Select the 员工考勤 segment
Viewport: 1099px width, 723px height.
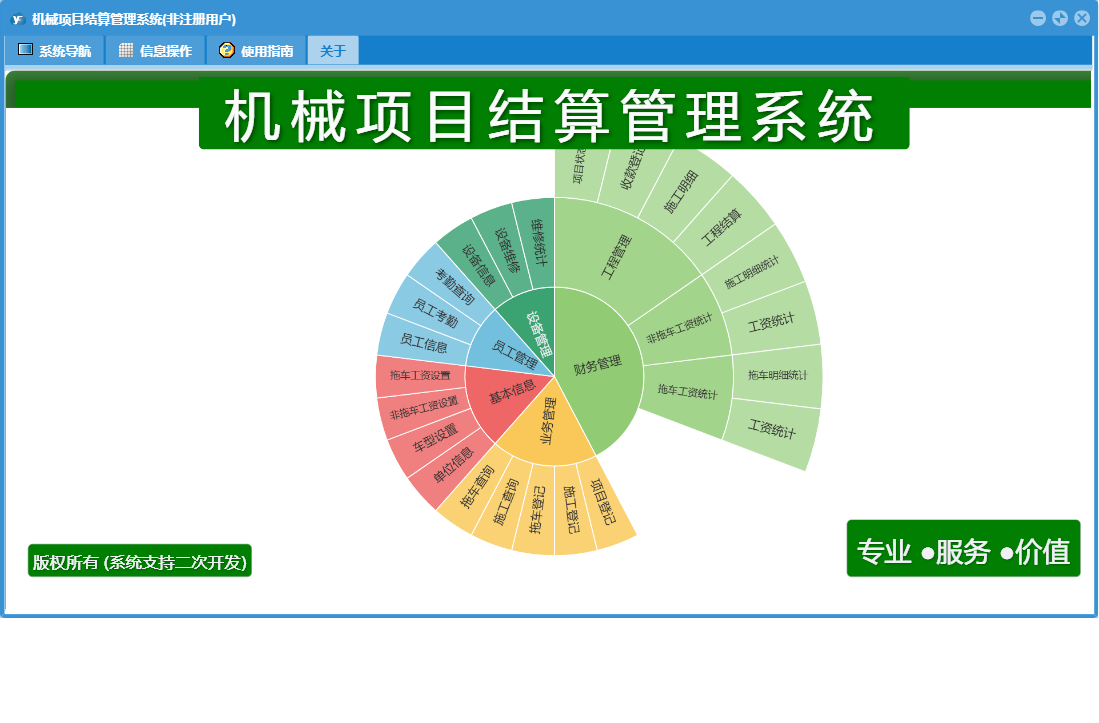[x=435, y=313]
